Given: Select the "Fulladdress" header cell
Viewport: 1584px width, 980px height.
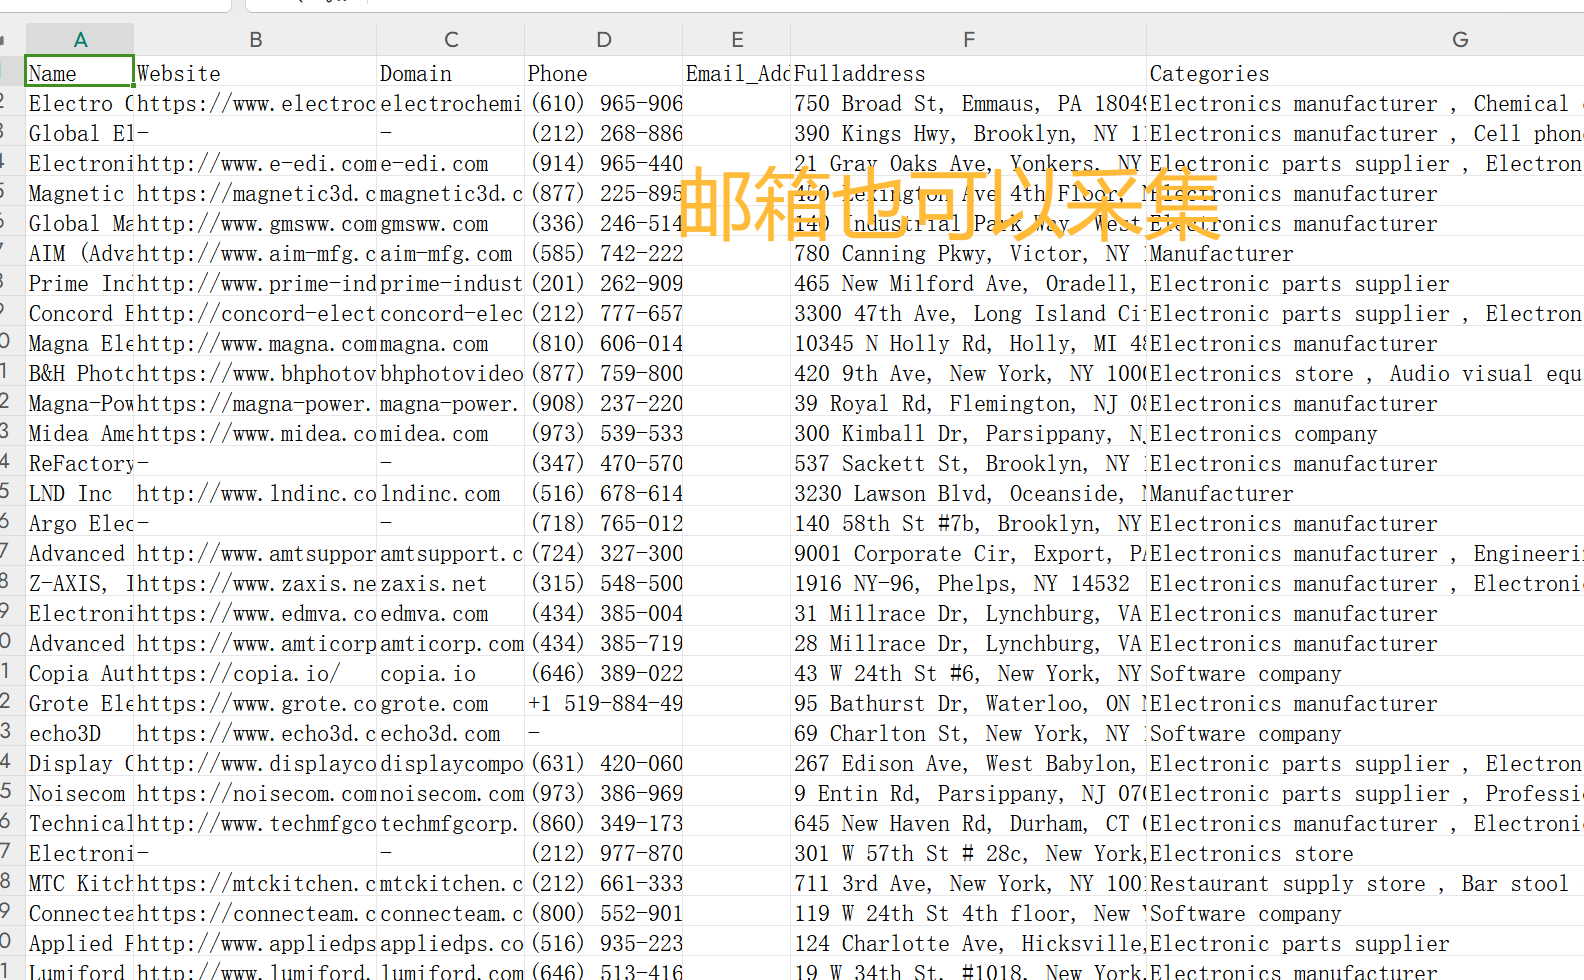Looking at the screenshot, I should click(969, 73).
